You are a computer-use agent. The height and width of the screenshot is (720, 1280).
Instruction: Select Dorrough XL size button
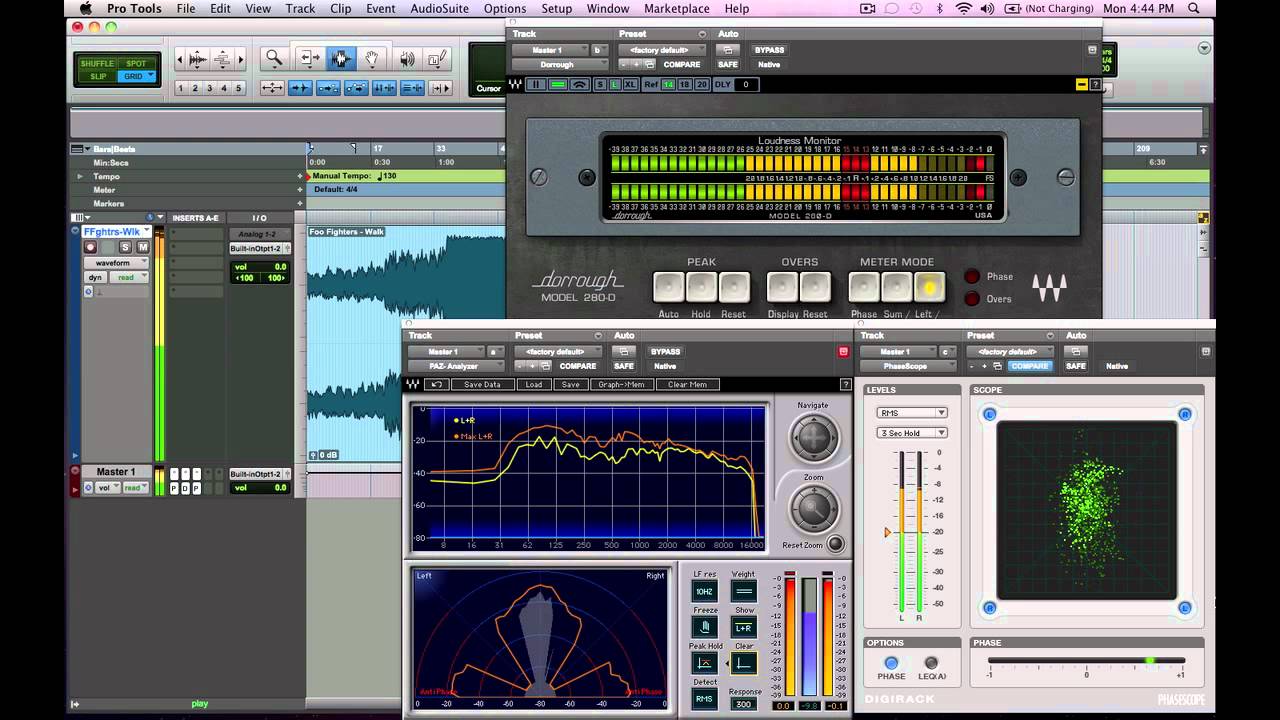(629, 85)
